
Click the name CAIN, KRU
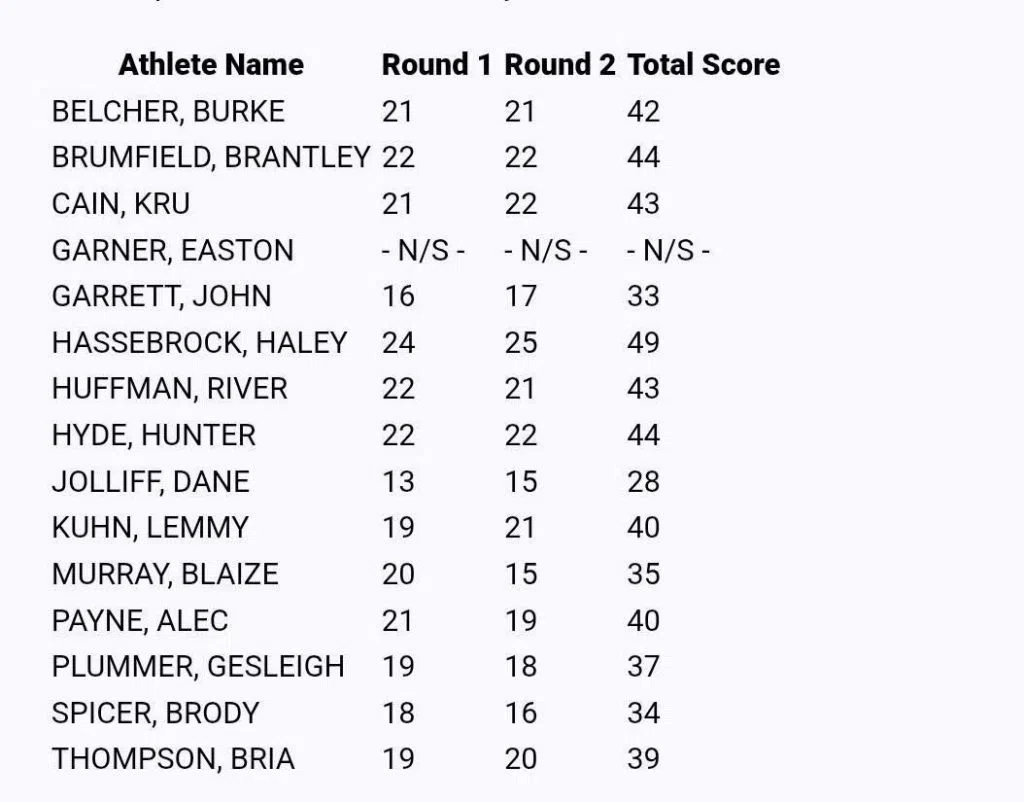[x=121, y=204]
